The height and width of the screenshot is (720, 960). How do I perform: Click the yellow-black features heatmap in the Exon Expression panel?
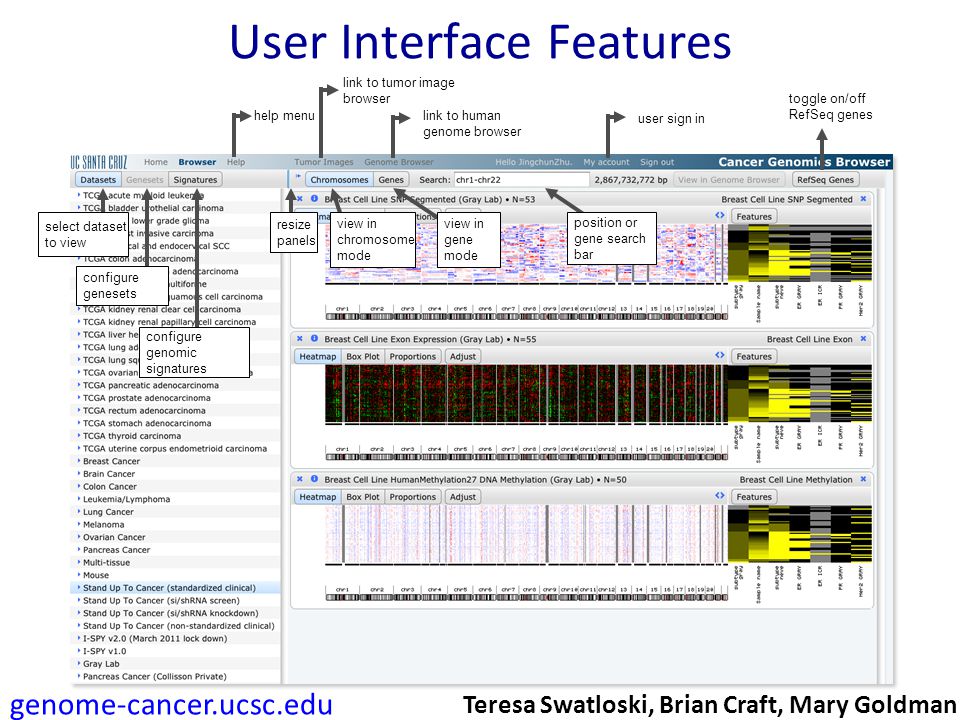pos(800,394)
